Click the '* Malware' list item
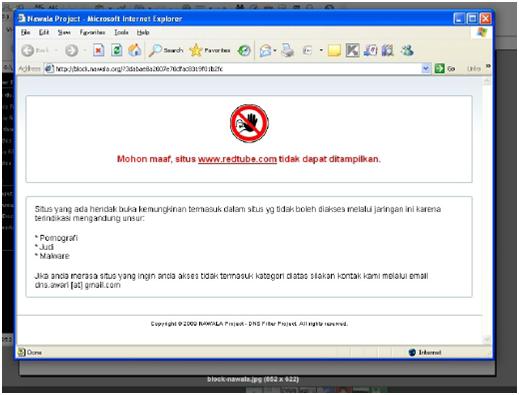This screenshot has width=519, height=395. [52, 256]
